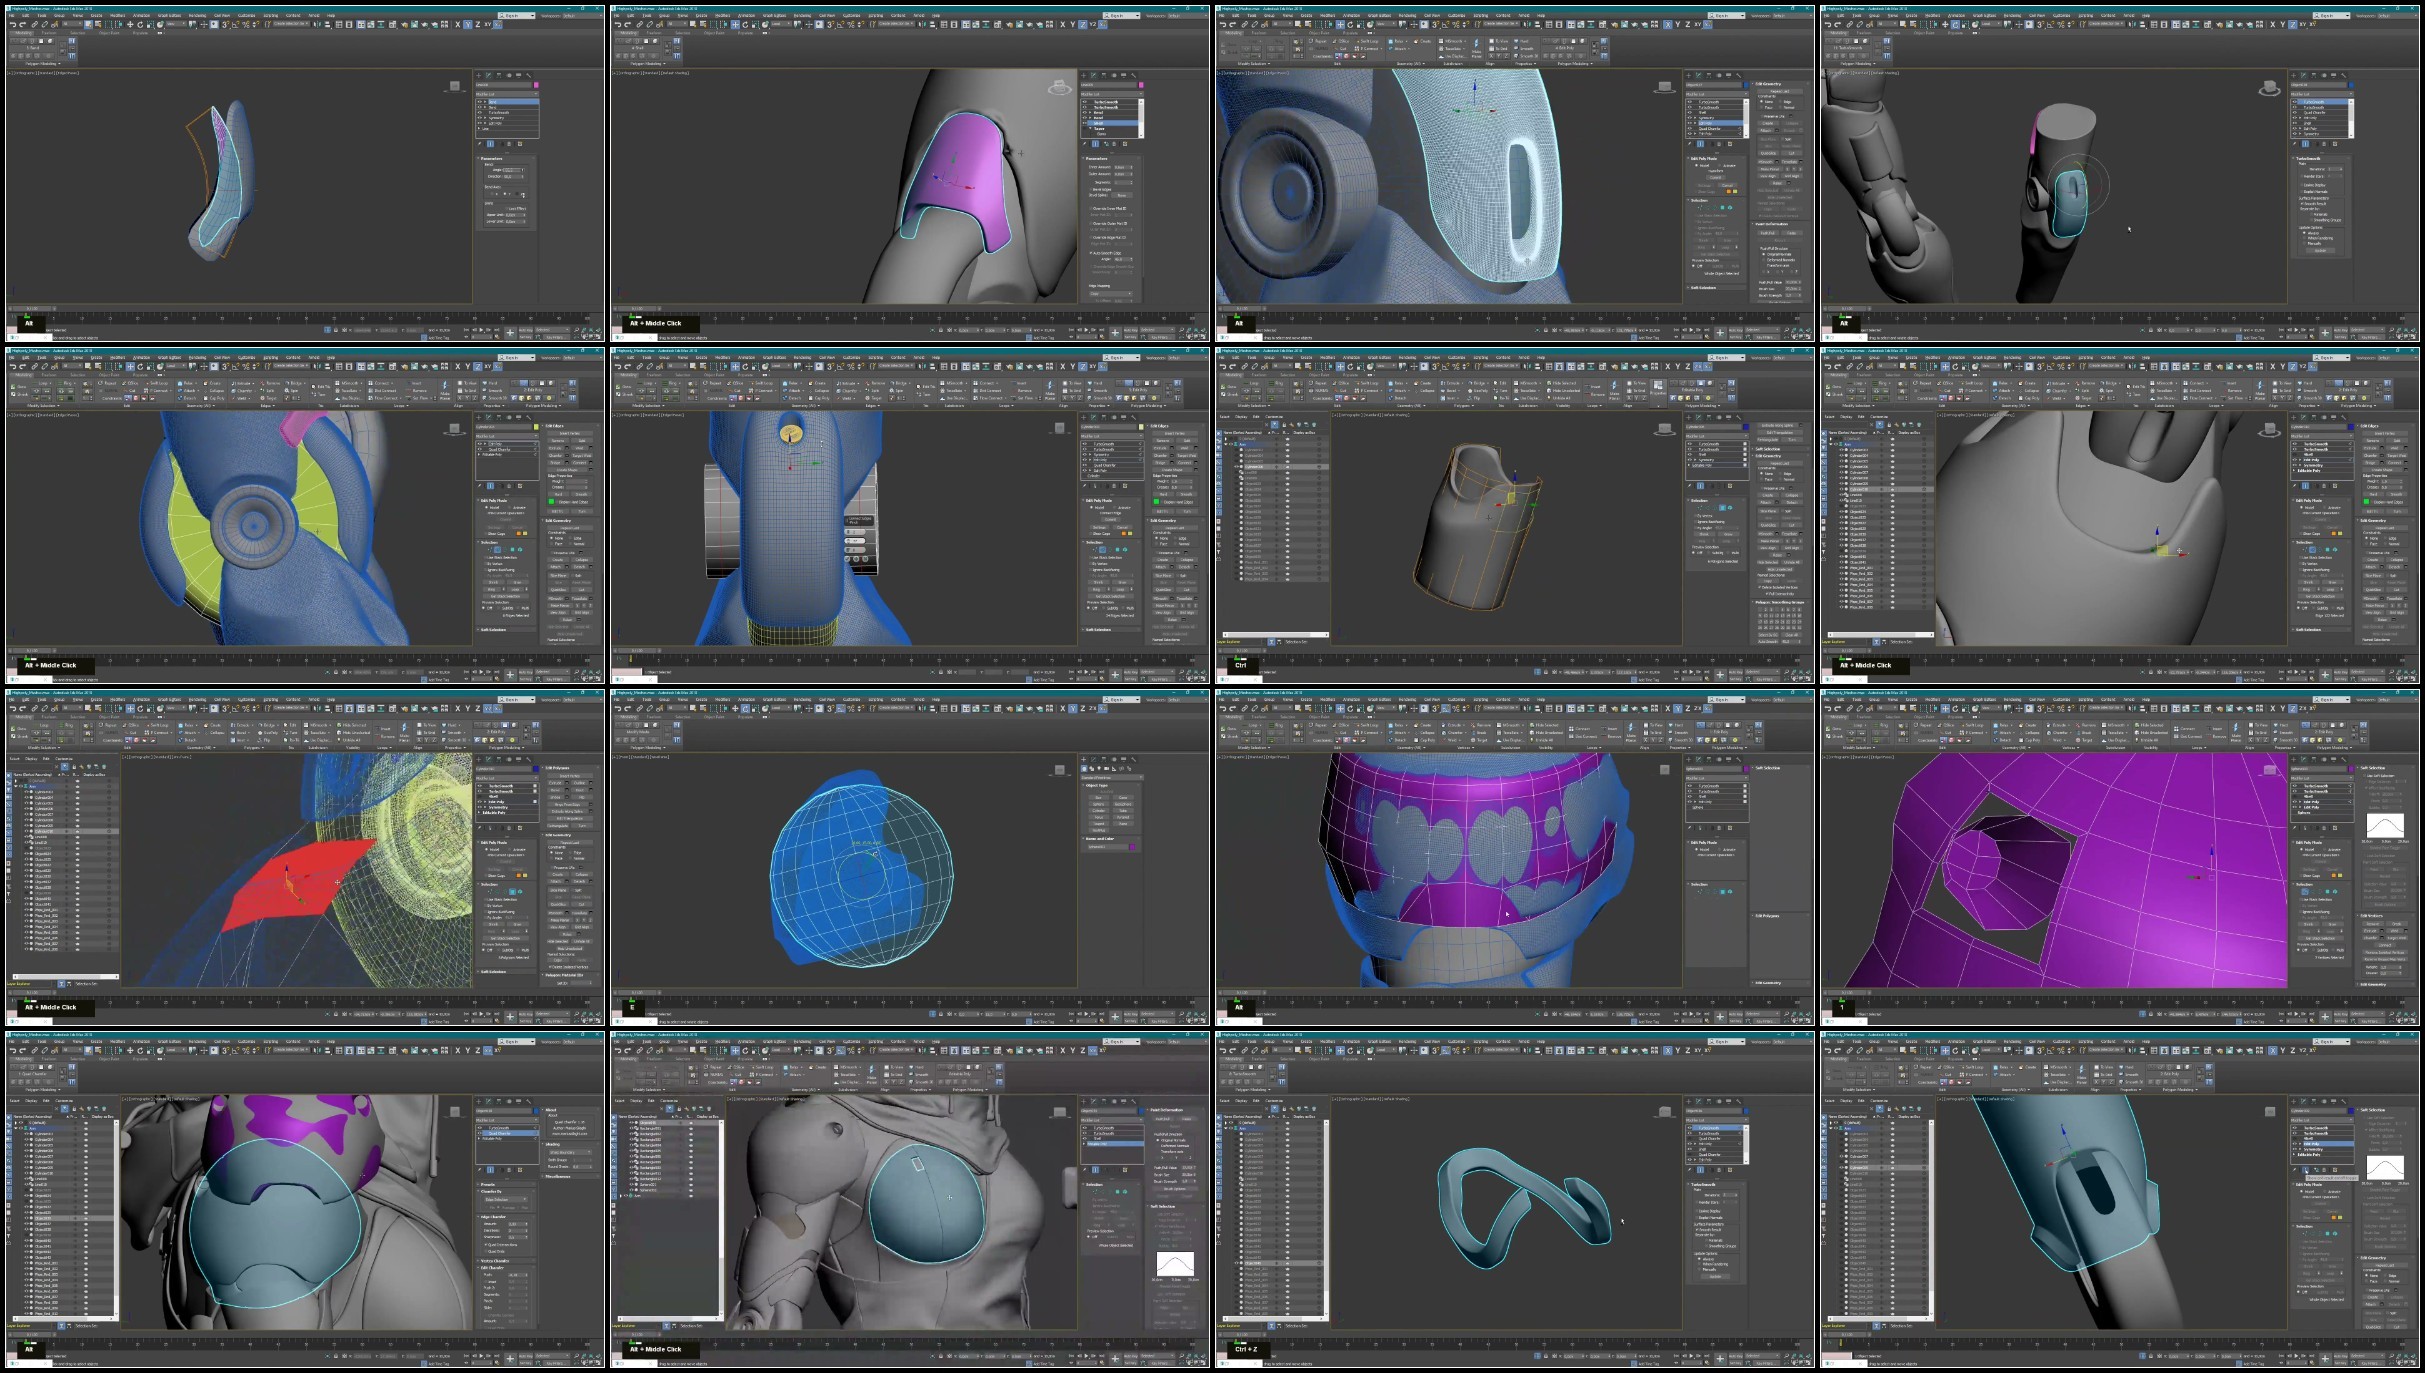Toggle eye of top Bend modifier in horn window
This screenshot has height=1373, width=2425.
click(480, 102)
